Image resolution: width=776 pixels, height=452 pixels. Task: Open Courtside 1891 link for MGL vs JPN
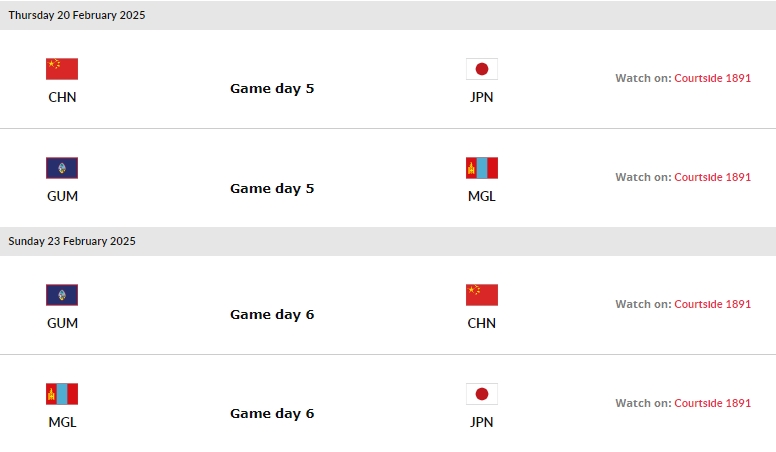(712, 403)
